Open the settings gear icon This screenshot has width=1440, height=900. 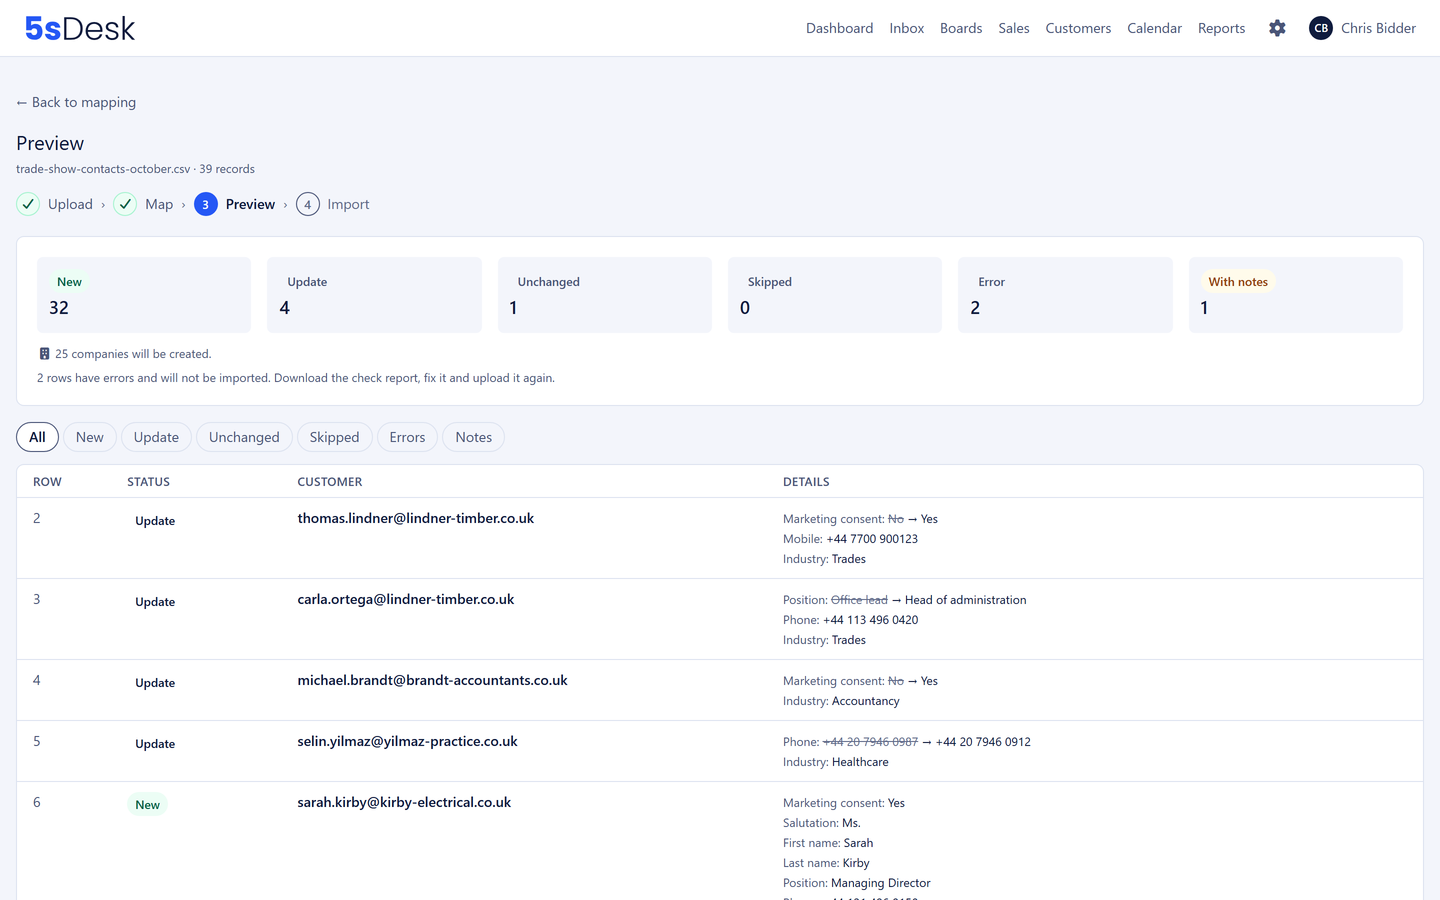pyautogui.click(x=1277, y=28)
